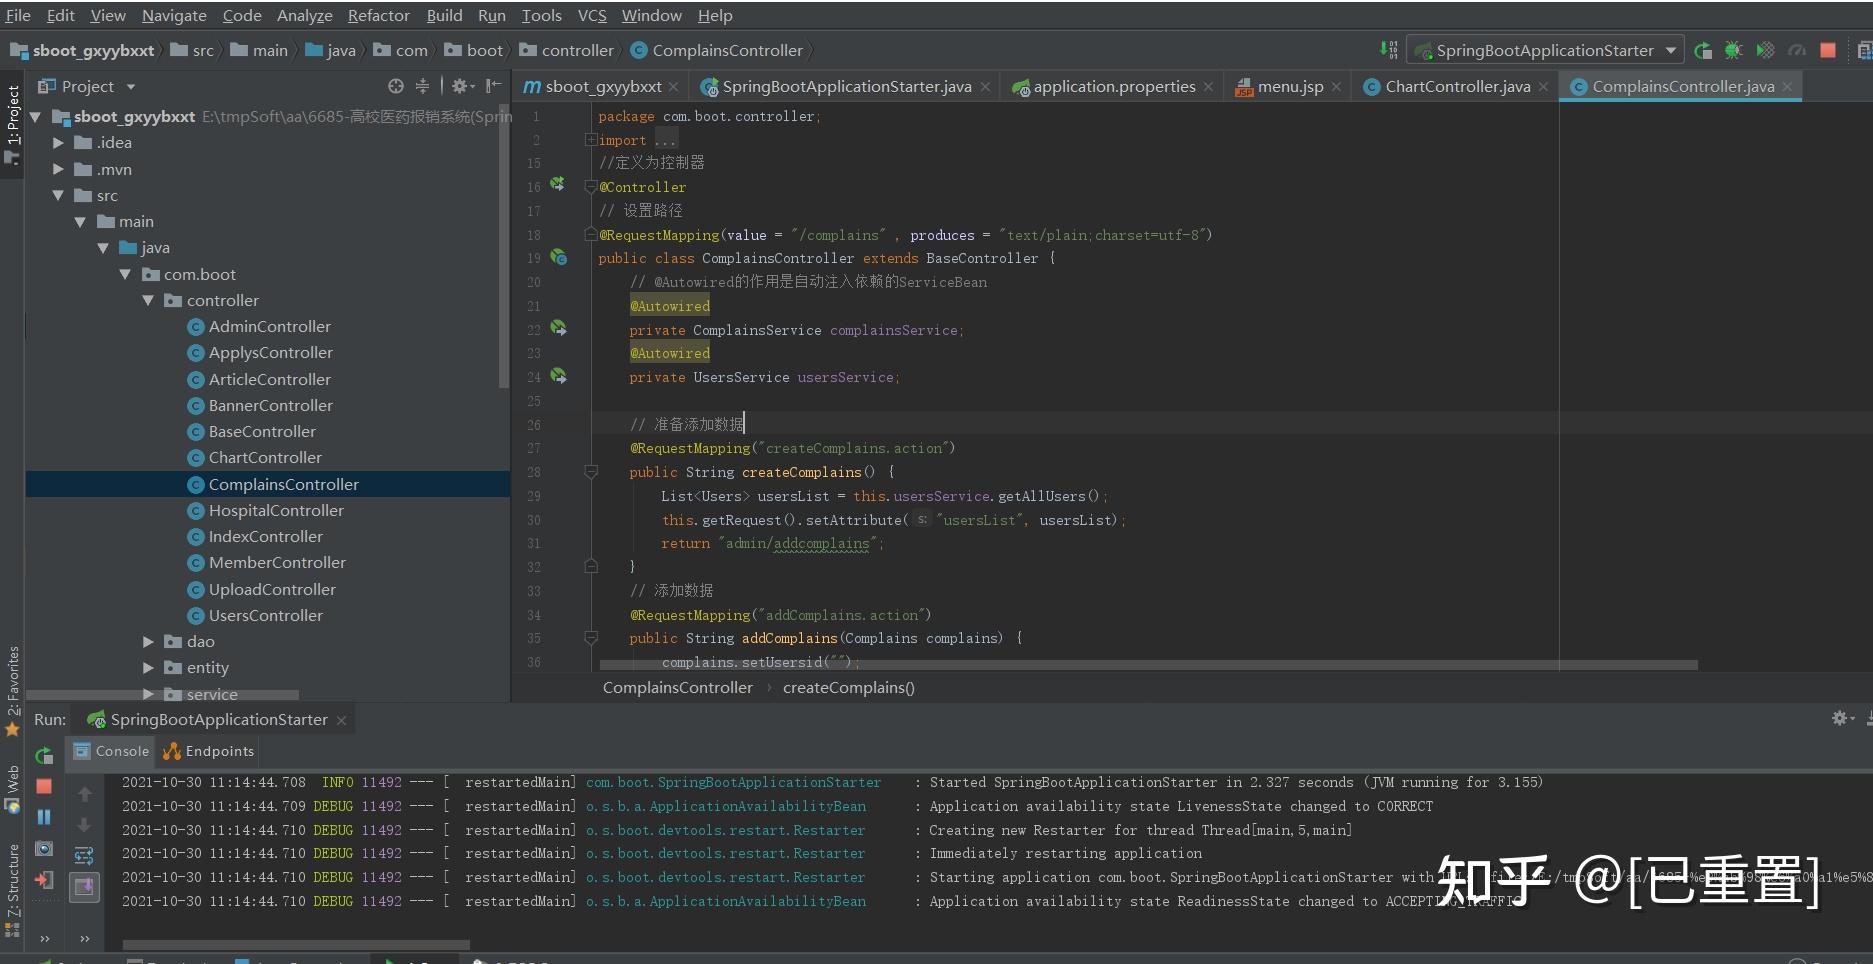
Task: Open the 7: Structure side tool window button
Action: 12,890
